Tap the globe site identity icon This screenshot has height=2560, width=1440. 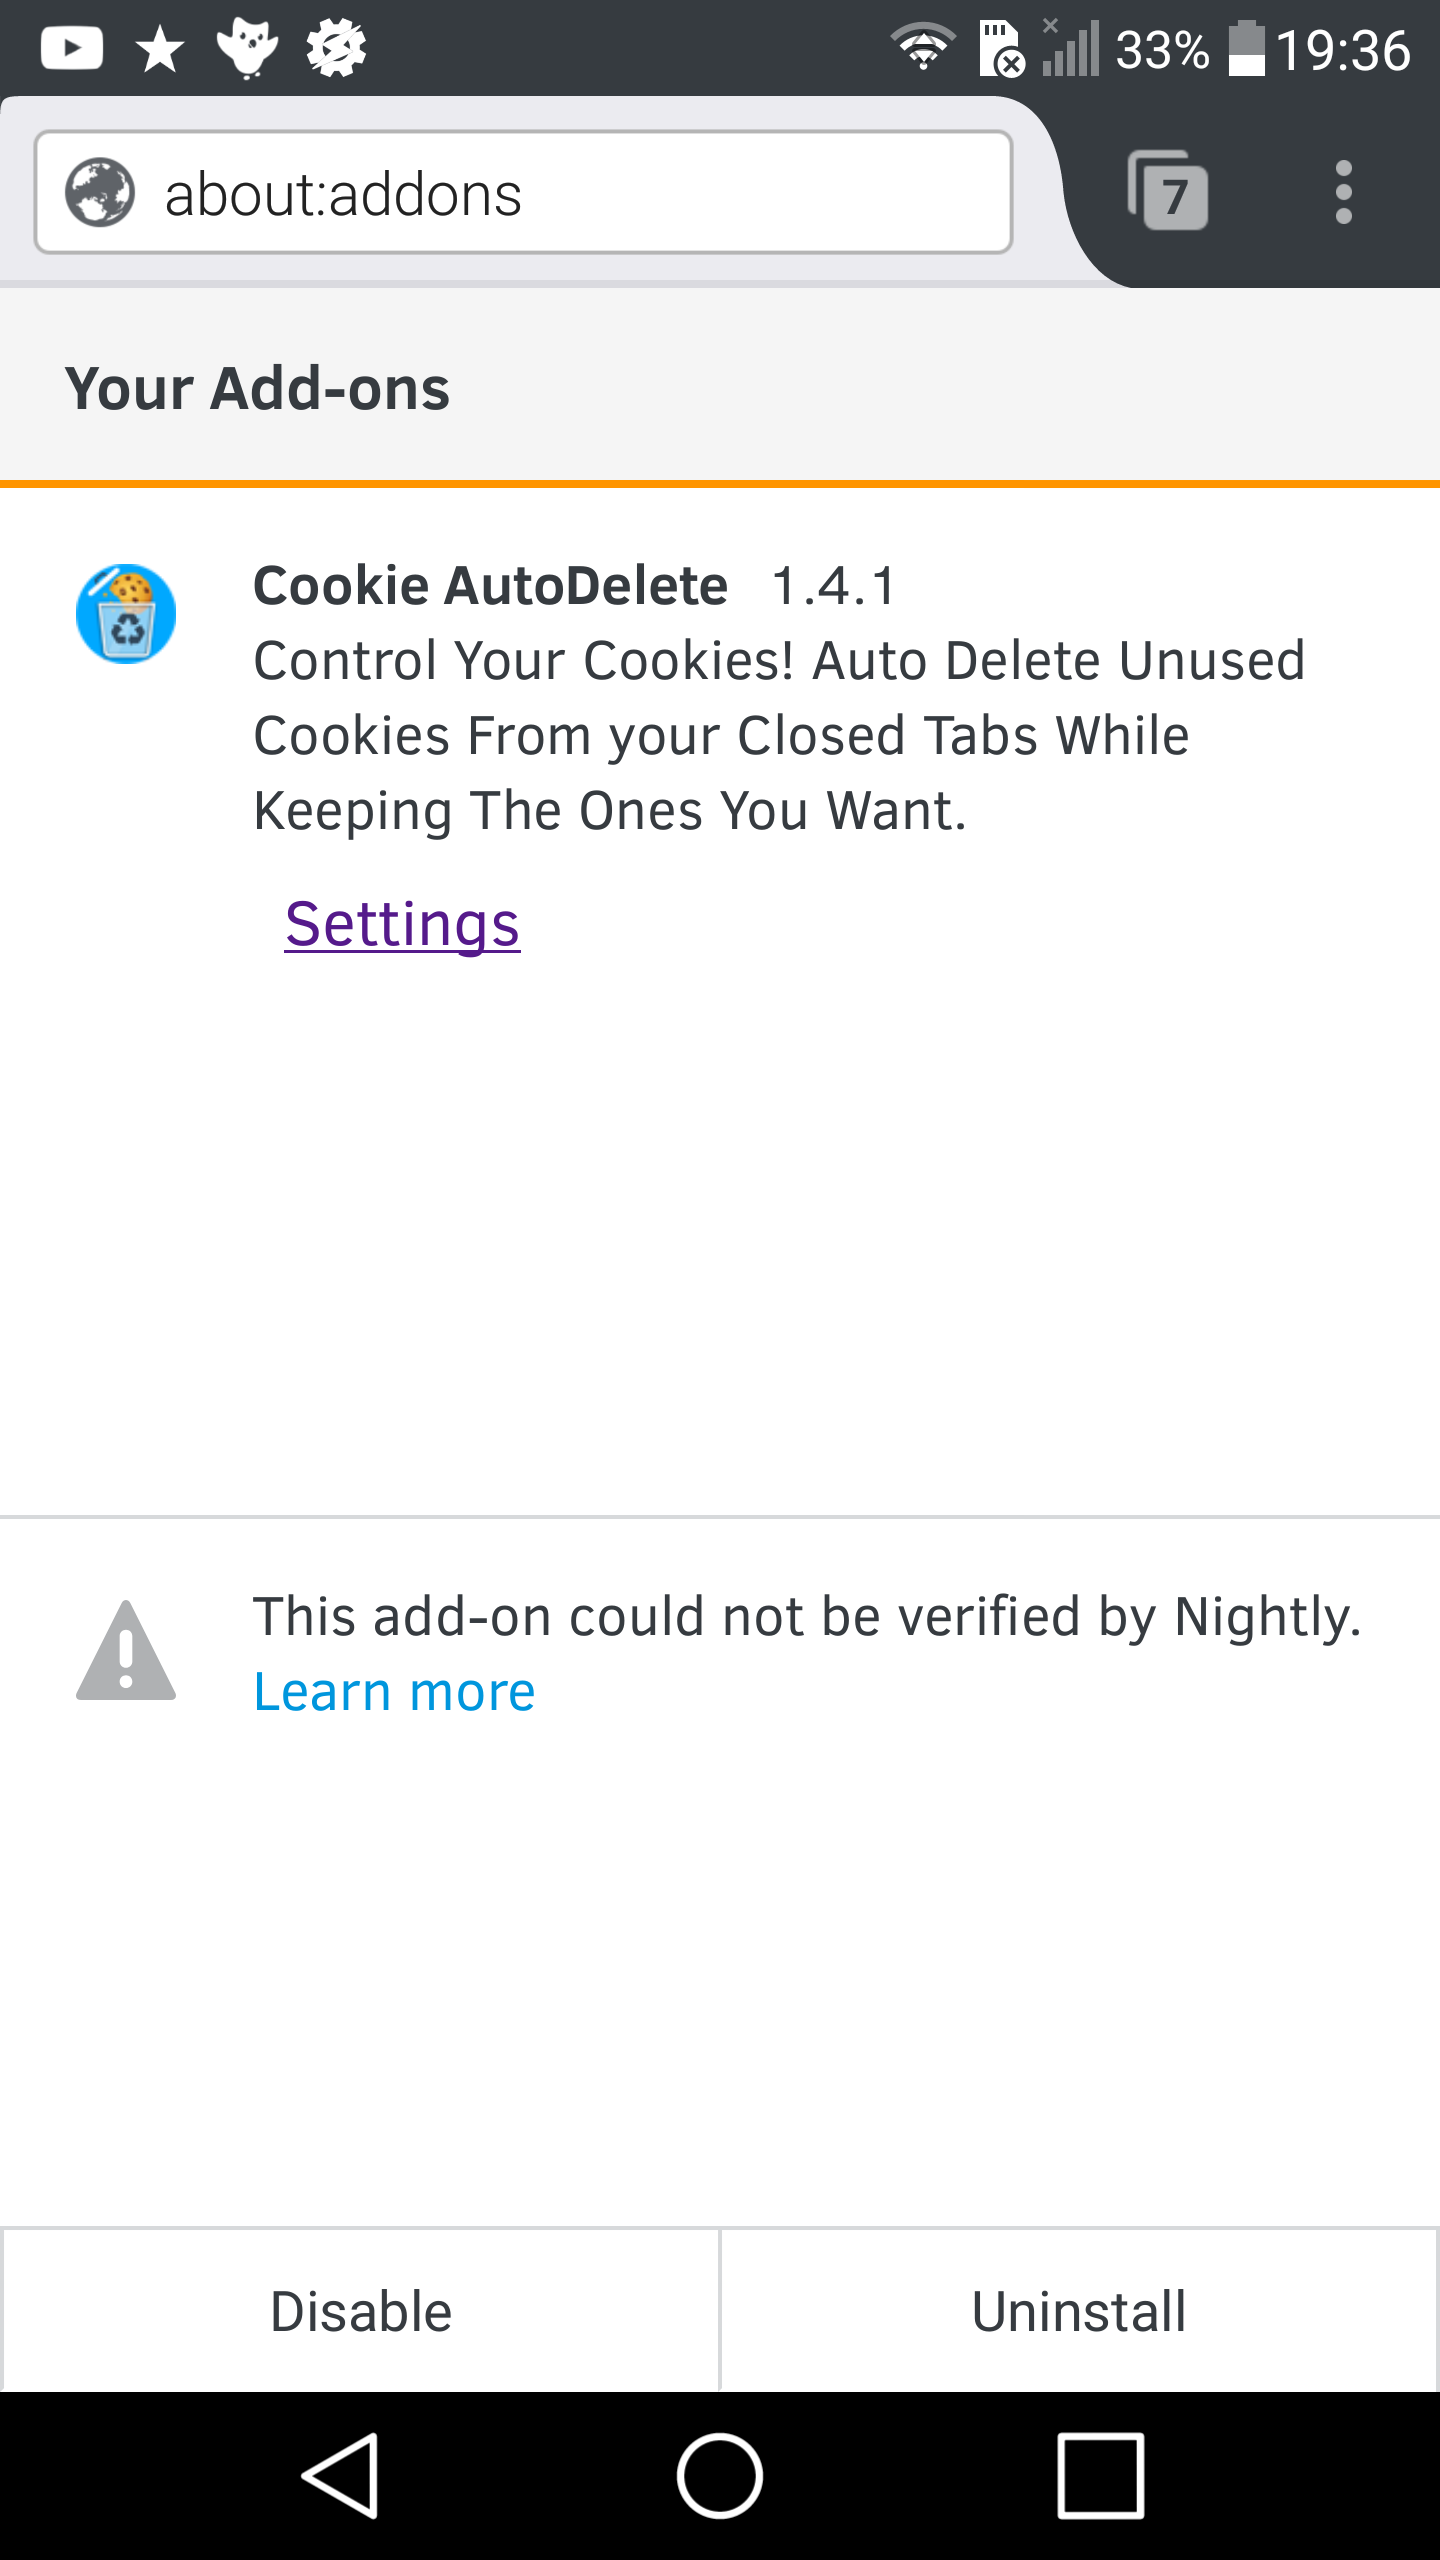(x=100, y=192)
